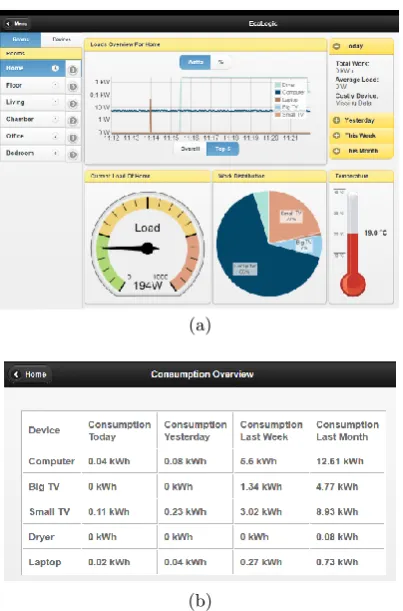
Task: Expand the Last Month statistics section
Action: [361, 151]
